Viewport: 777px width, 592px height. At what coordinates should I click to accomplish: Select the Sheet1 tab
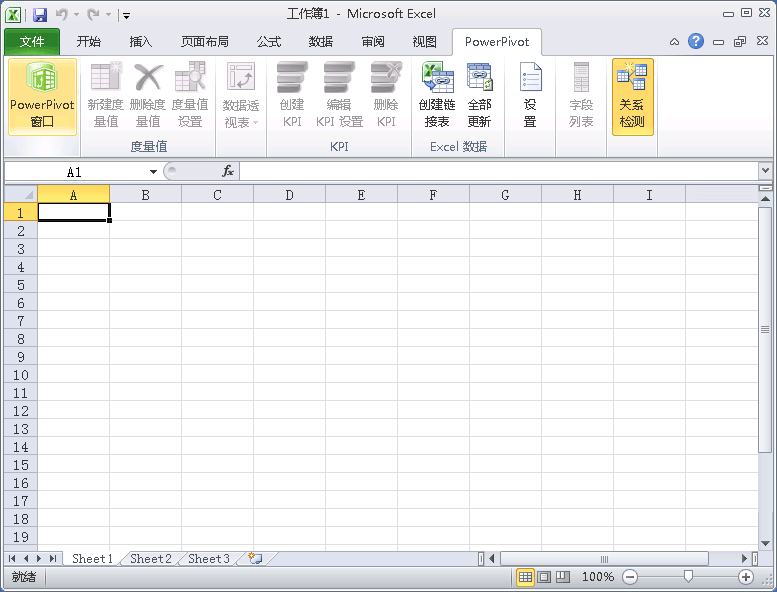[92, 559]
